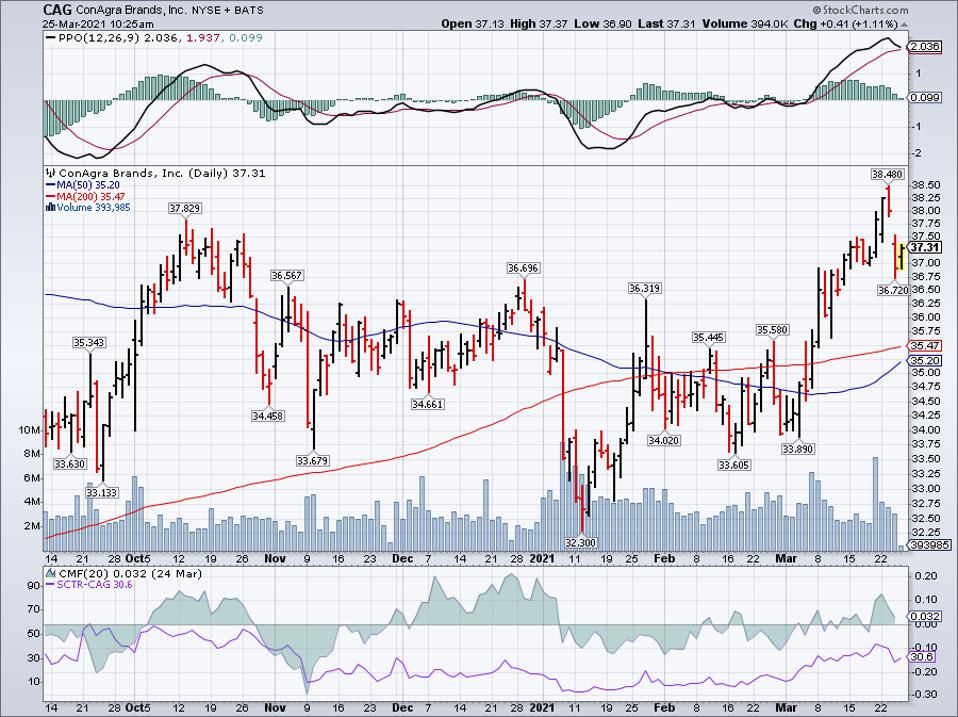Click the 34.020 price label
Screen dimensions: 958x717
tap(664, 440)
